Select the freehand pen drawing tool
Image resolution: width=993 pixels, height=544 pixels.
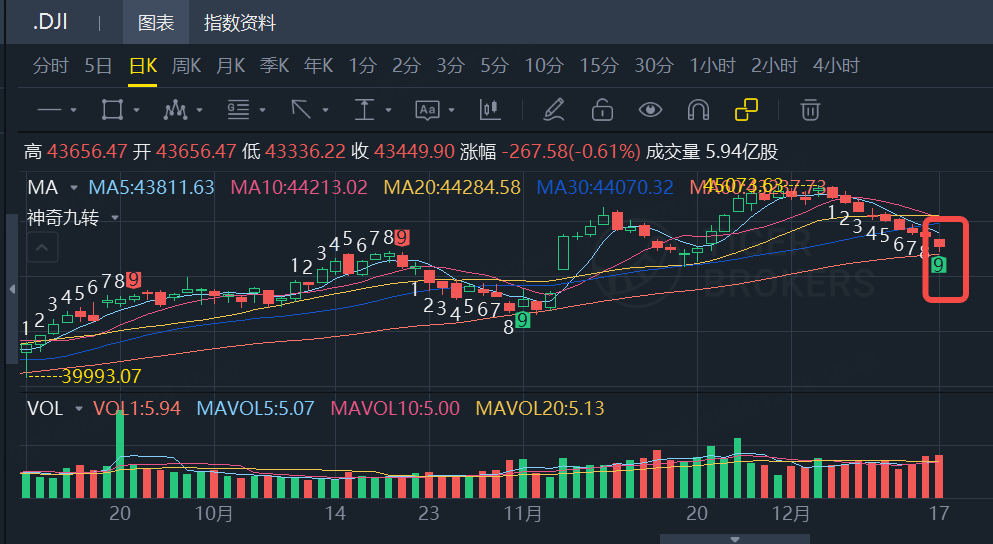click(x=553, y=110)
